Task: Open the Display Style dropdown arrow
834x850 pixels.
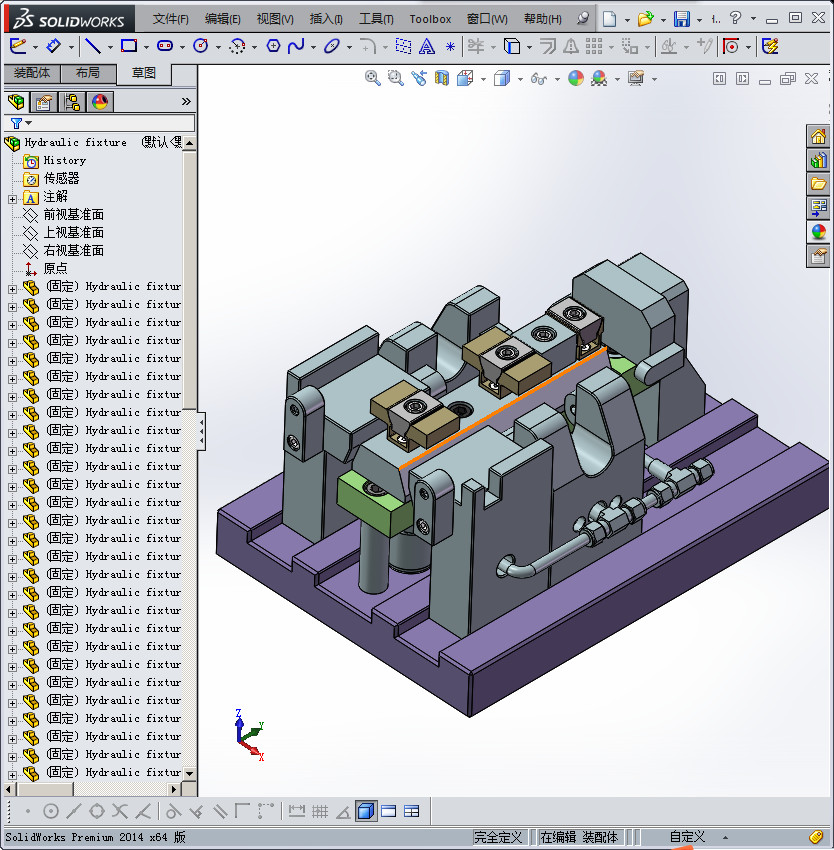Action: 520,80
